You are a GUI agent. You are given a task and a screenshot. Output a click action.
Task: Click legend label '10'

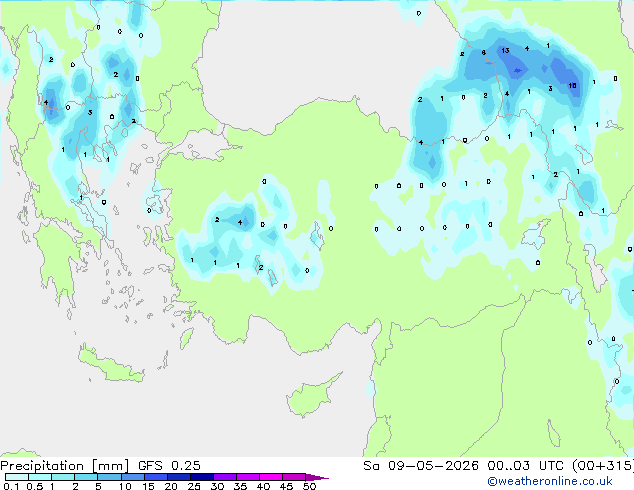(x=125, y=486)
